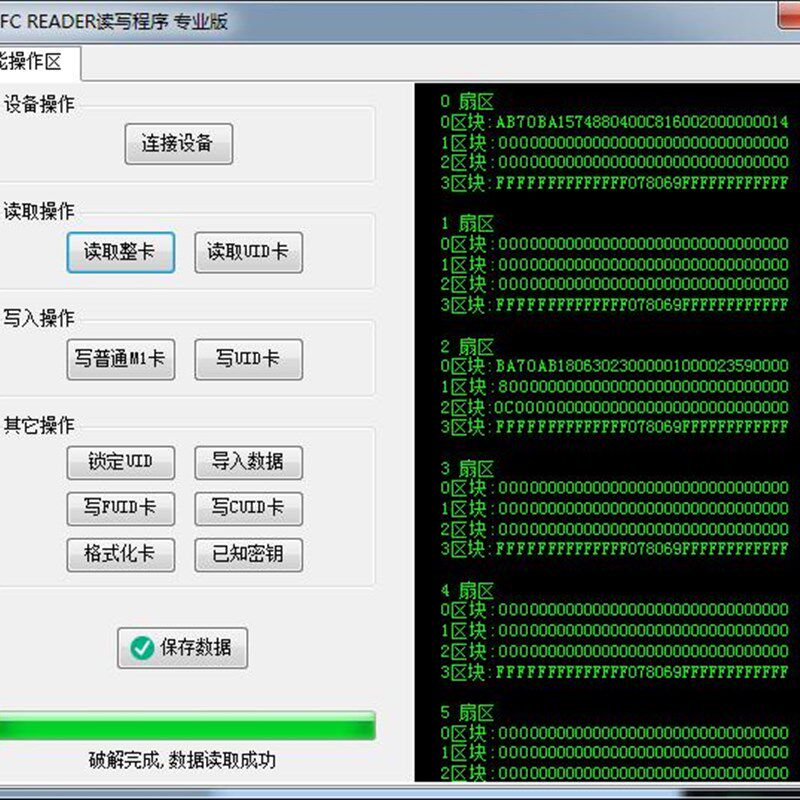Select sector 0 block 2 zeros row
The height and width of the screenshot is (800, 800).
614,162
